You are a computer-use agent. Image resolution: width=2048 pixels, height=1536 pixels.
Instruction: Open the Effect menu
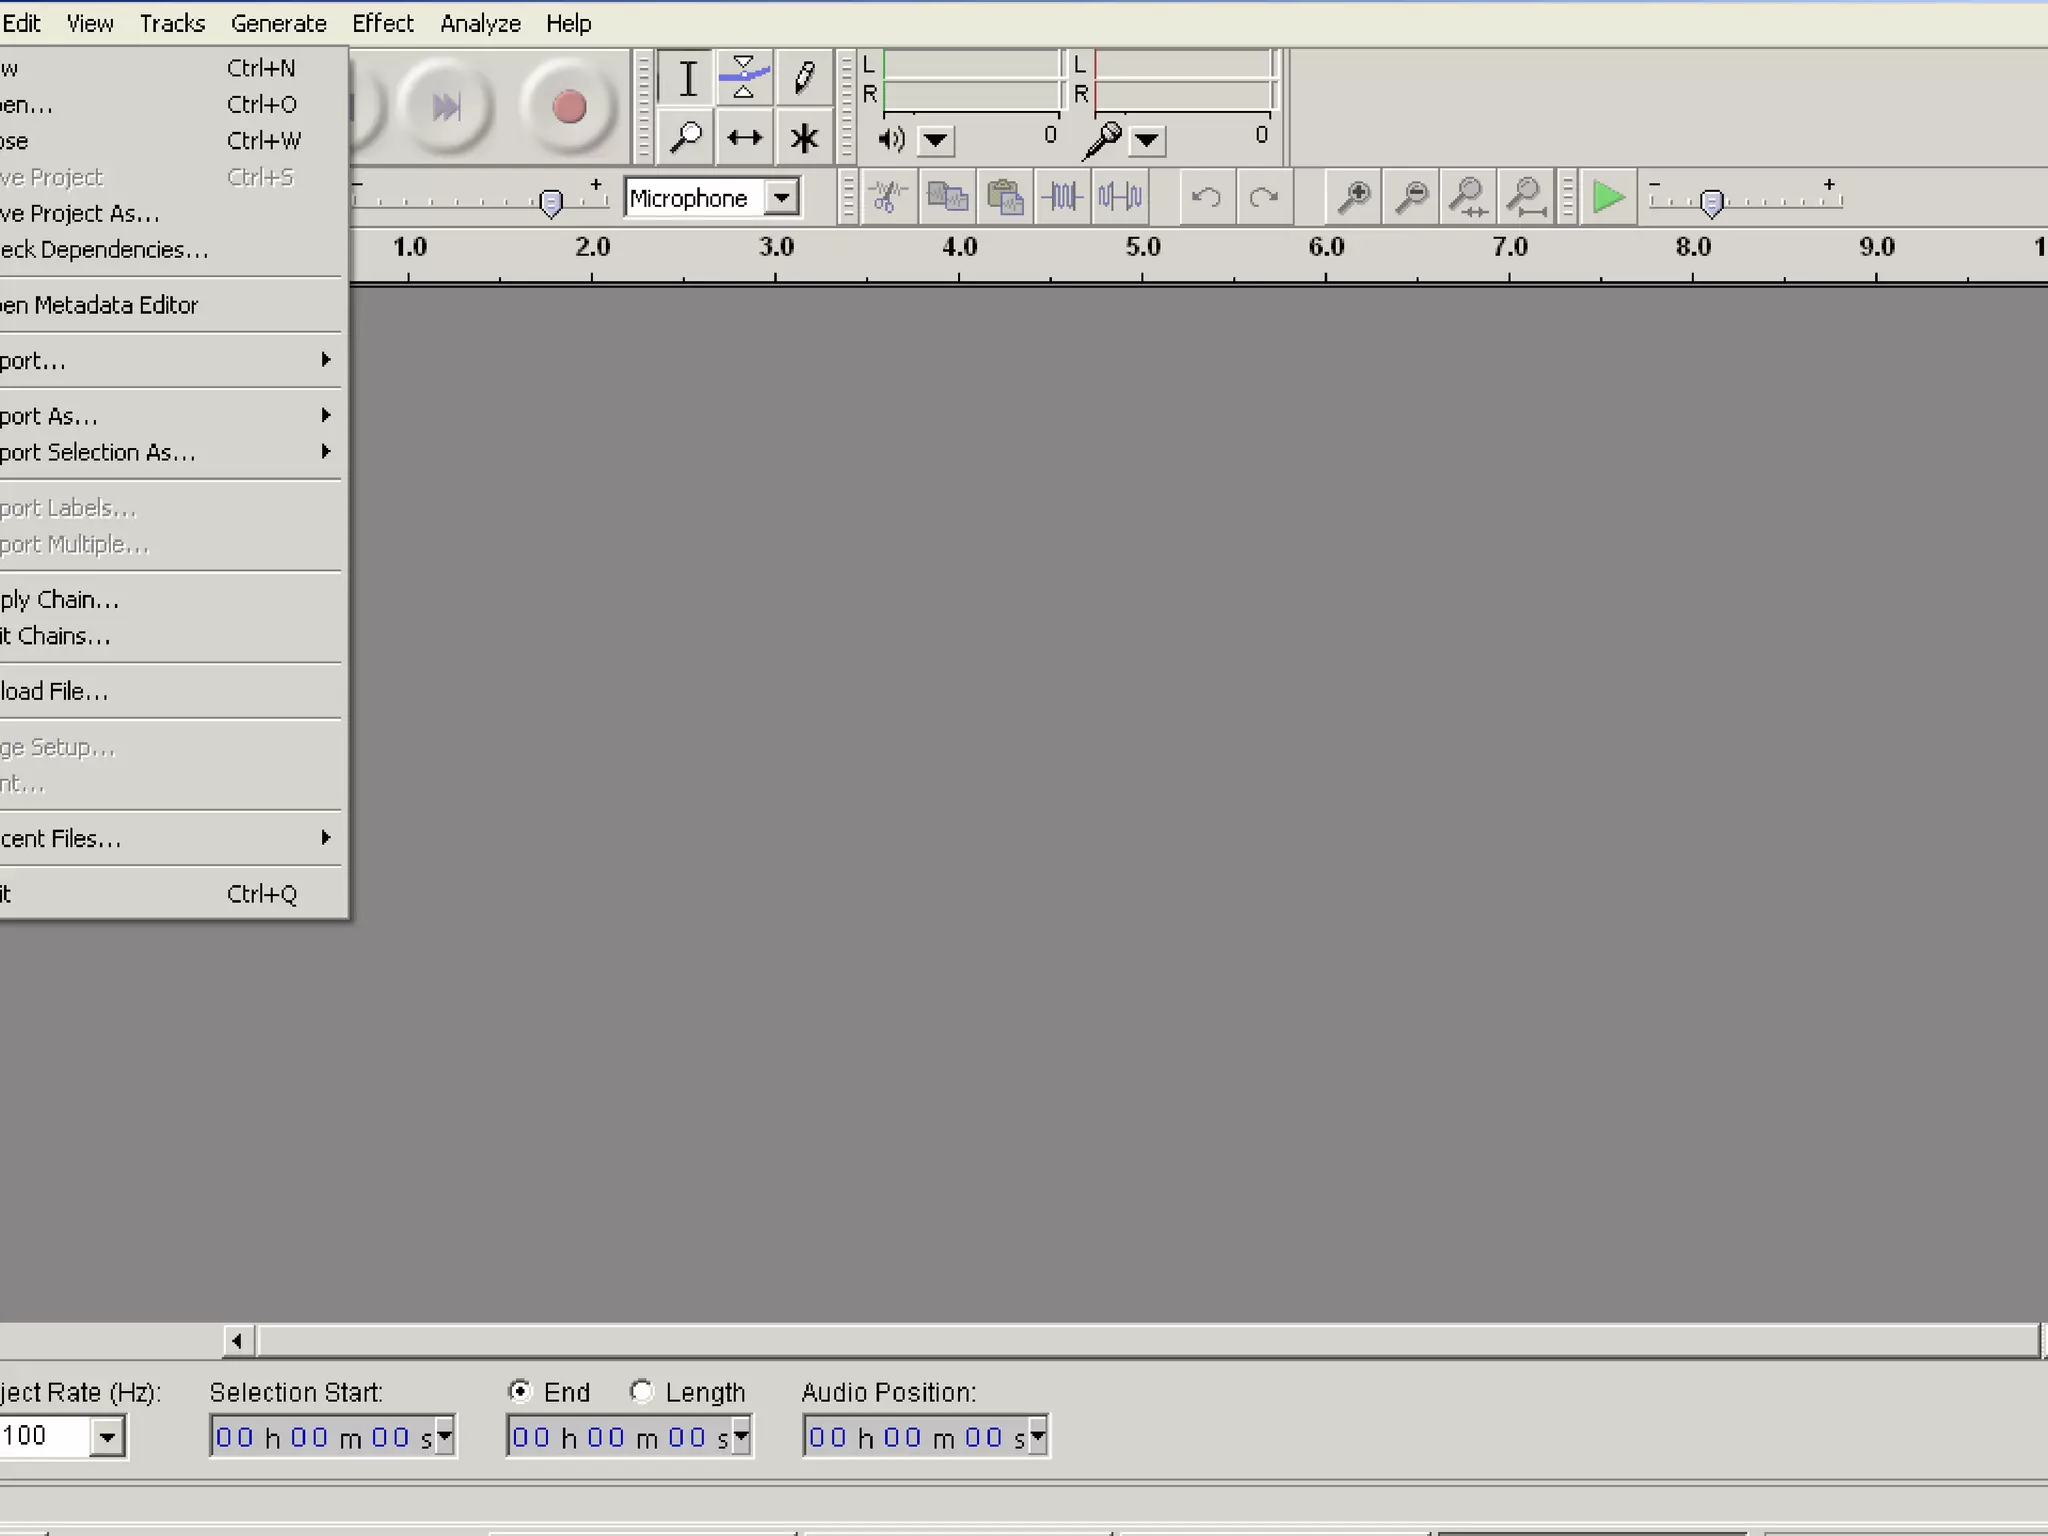click(x=382, y=23)
